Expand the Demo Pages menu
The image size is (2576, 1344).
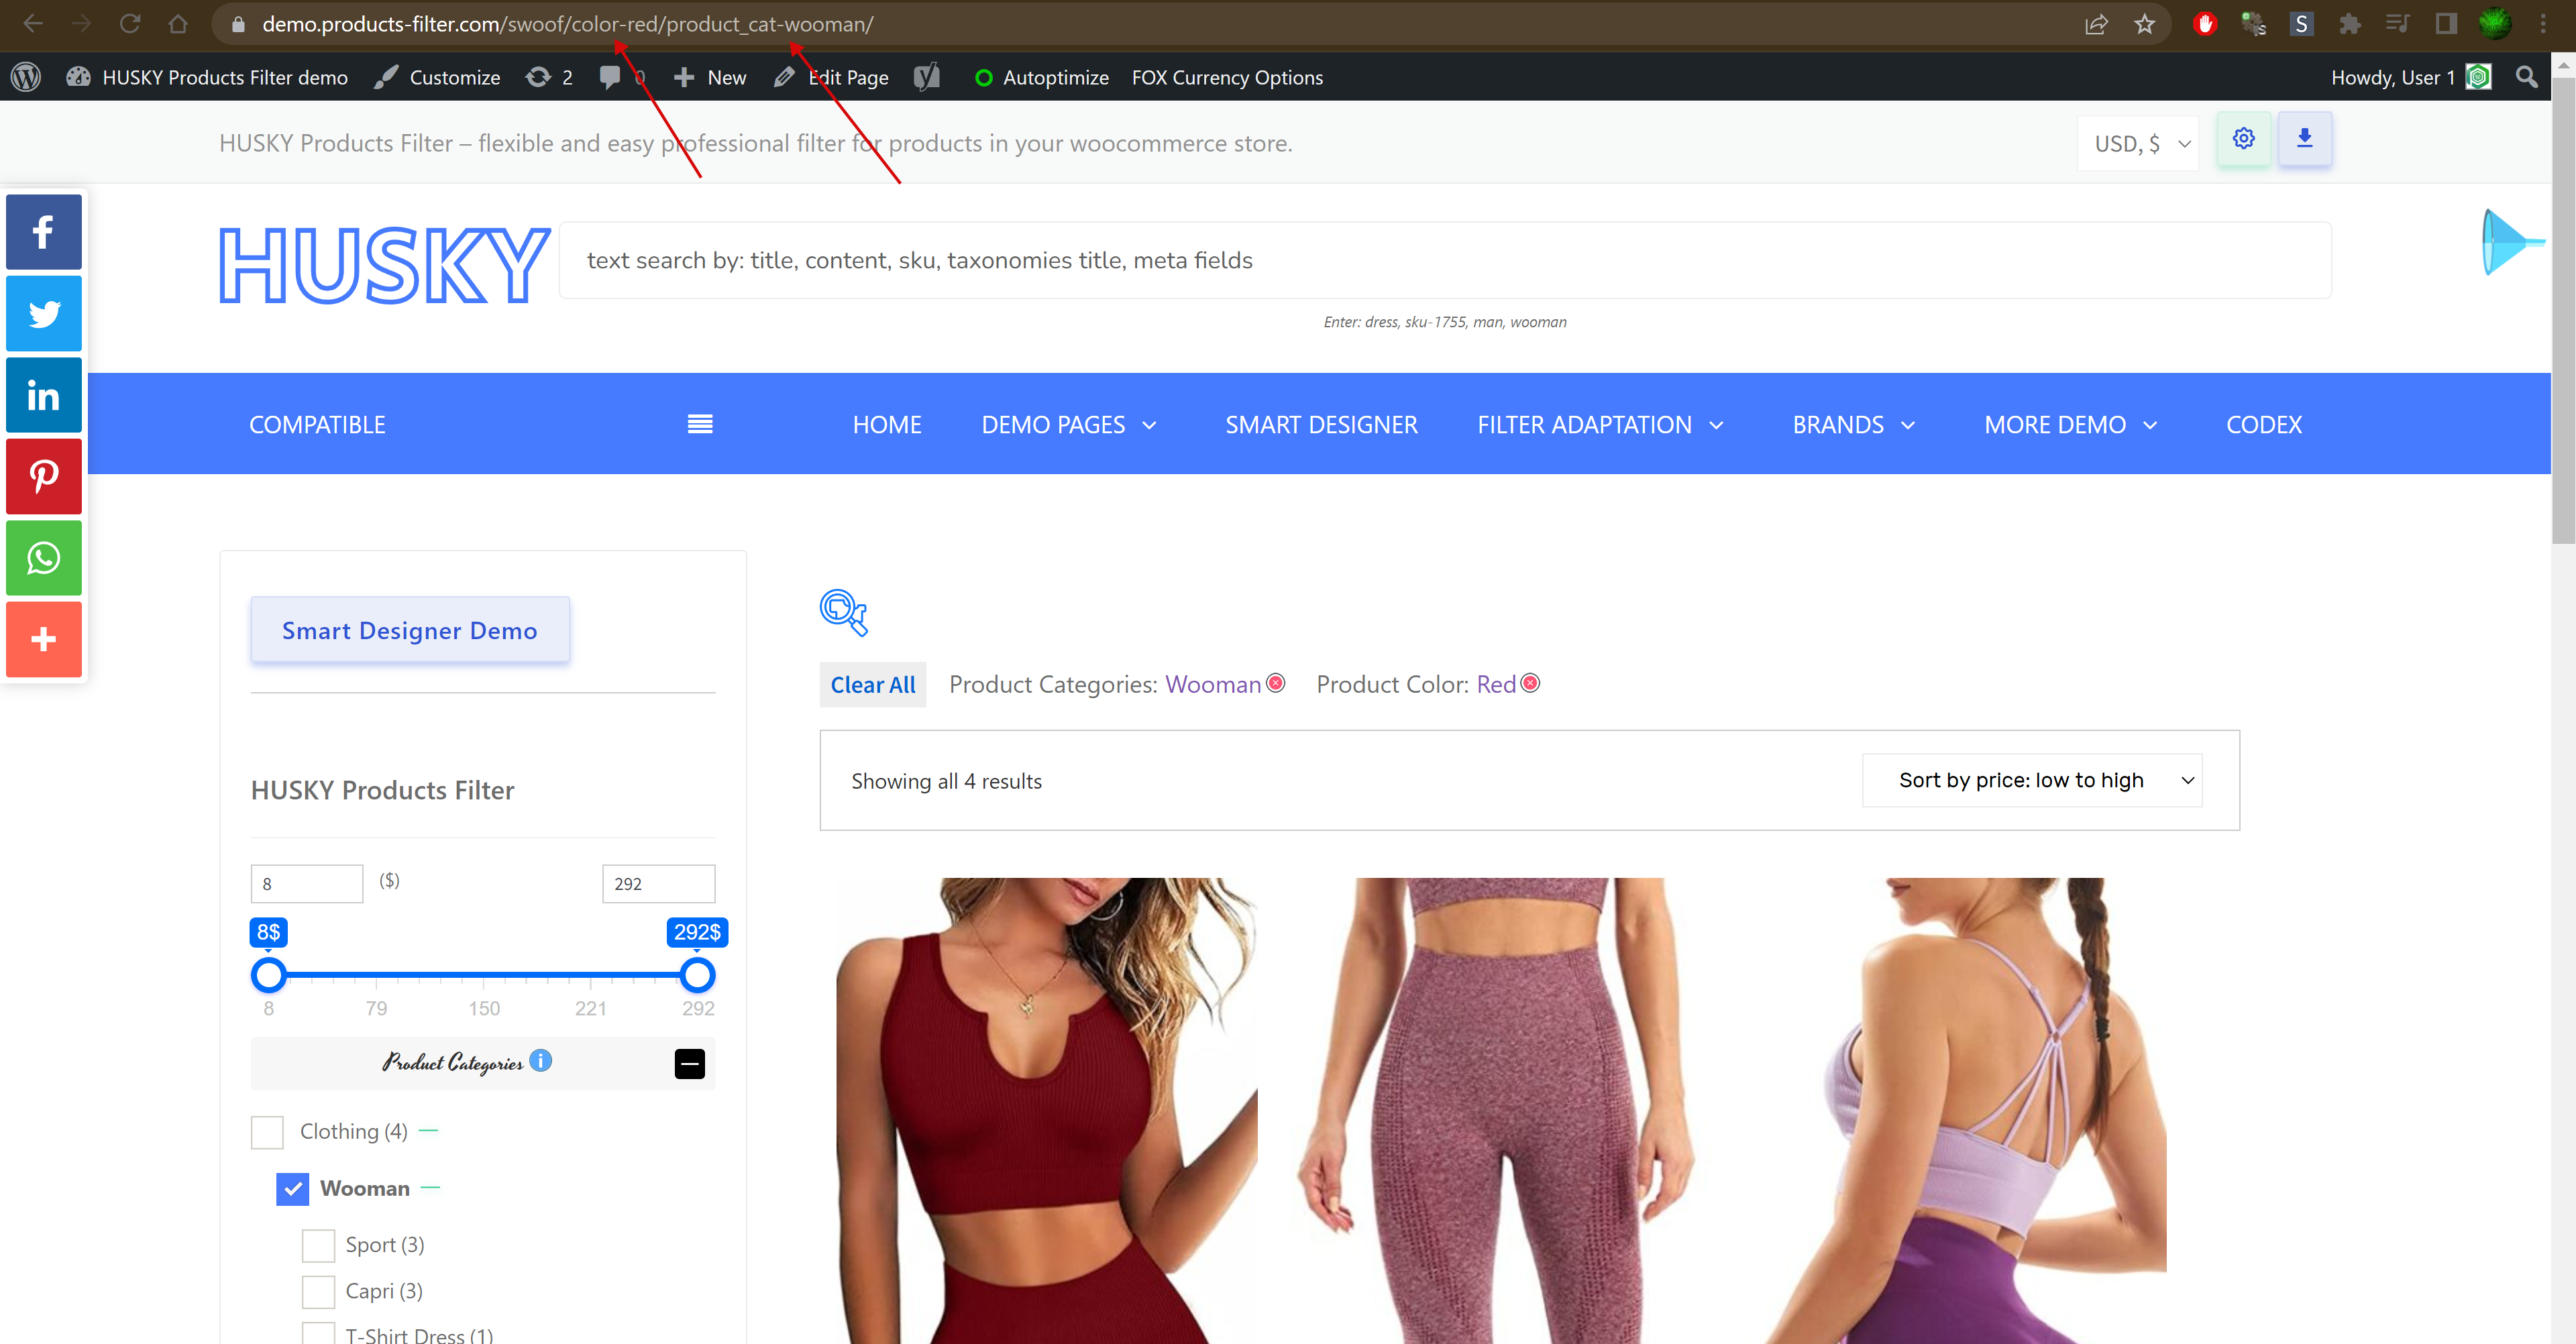click(1069, 425)
